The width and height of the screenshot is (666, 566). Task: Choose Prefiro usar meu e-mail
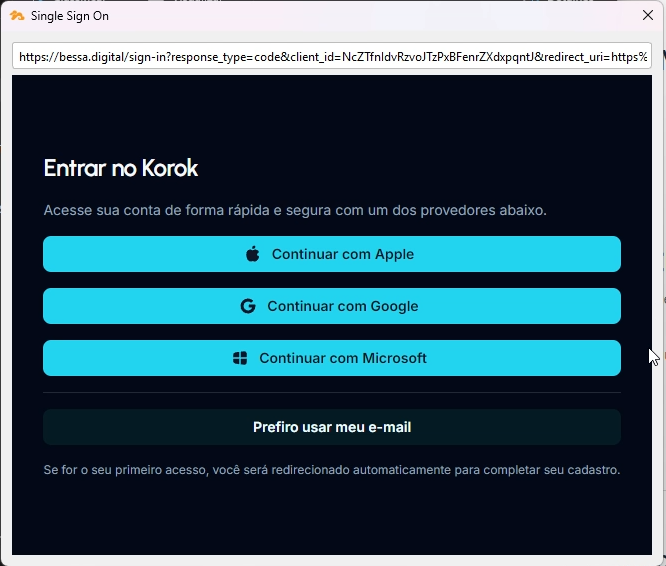[x=332, y=427]
